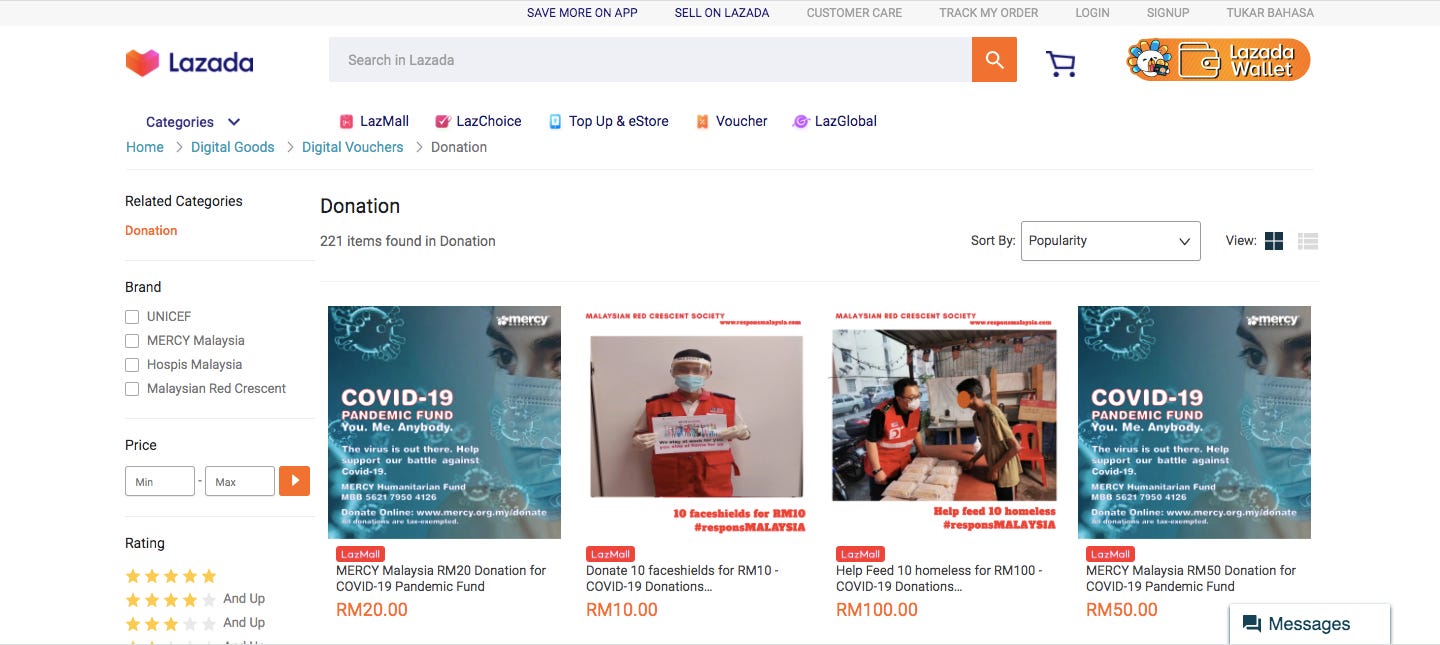Click the RM100.00 price

(x=877, y=610)
